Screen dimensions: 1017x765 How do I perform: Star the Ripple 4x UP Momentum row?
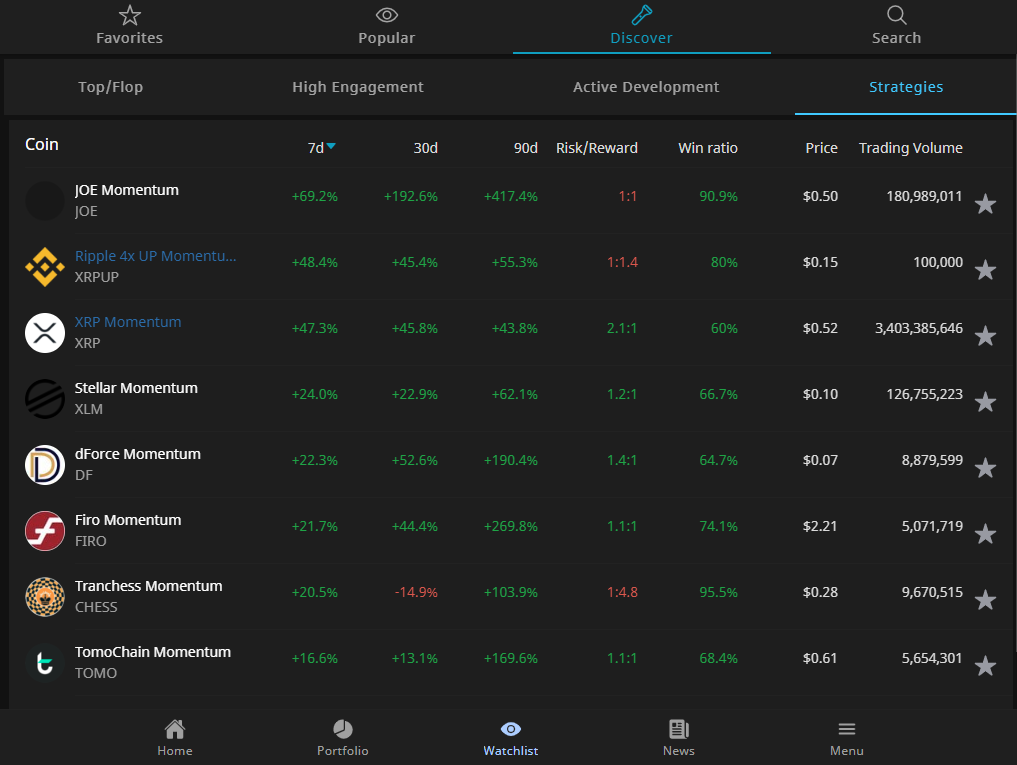[985, 269]
